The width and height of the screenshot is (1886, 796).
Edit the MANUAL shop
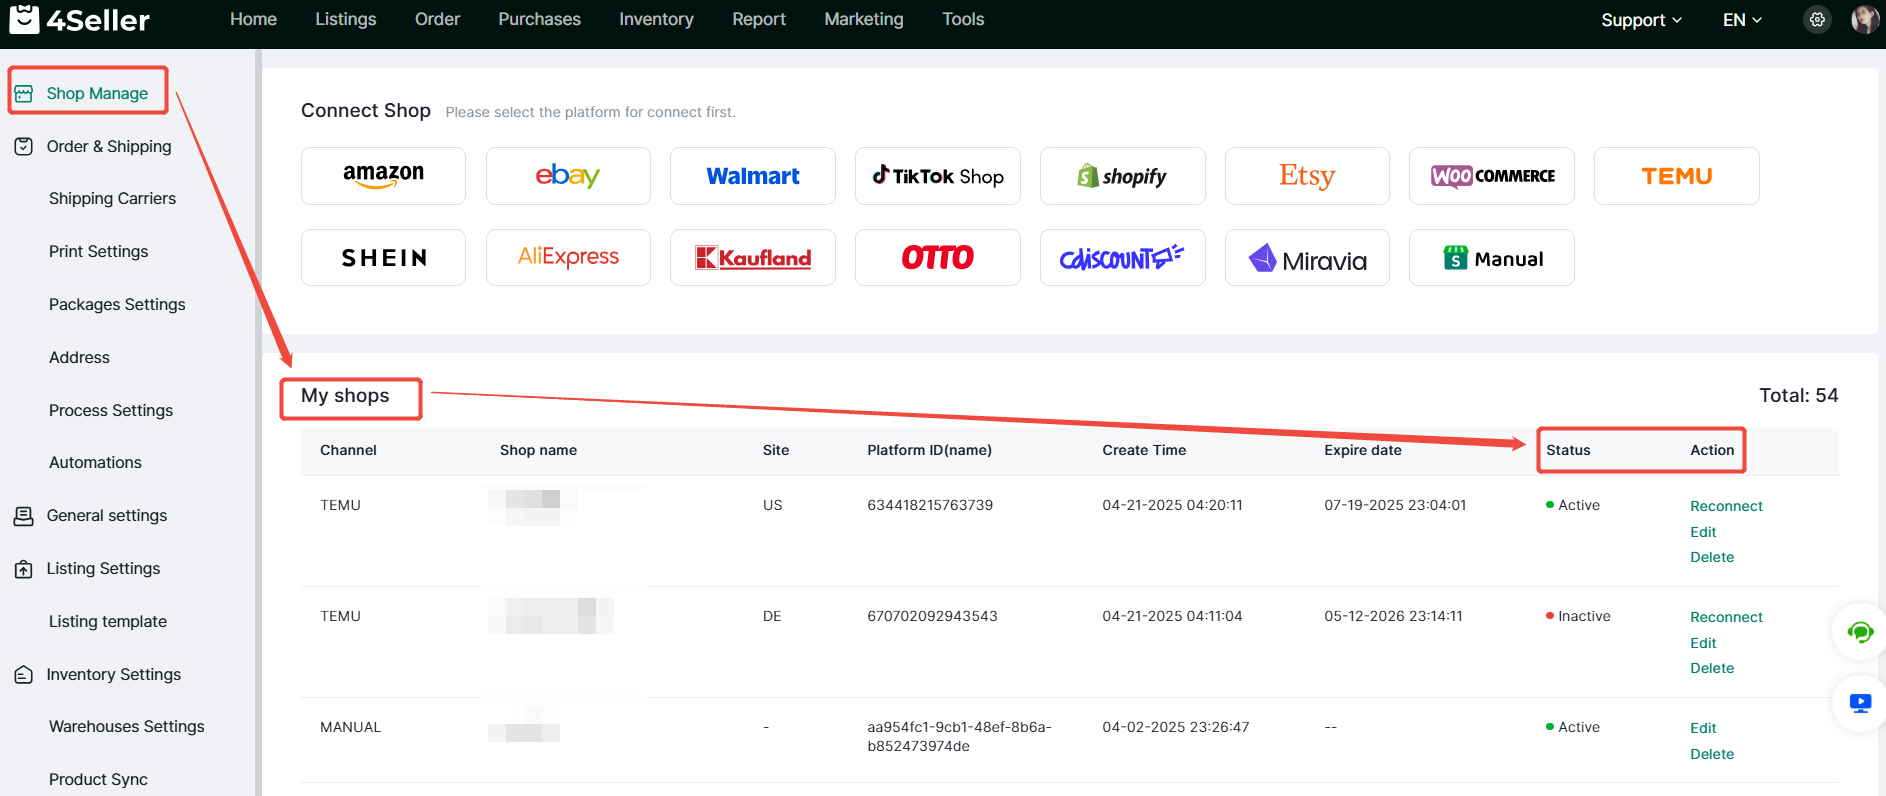(x=1703, y=728)
